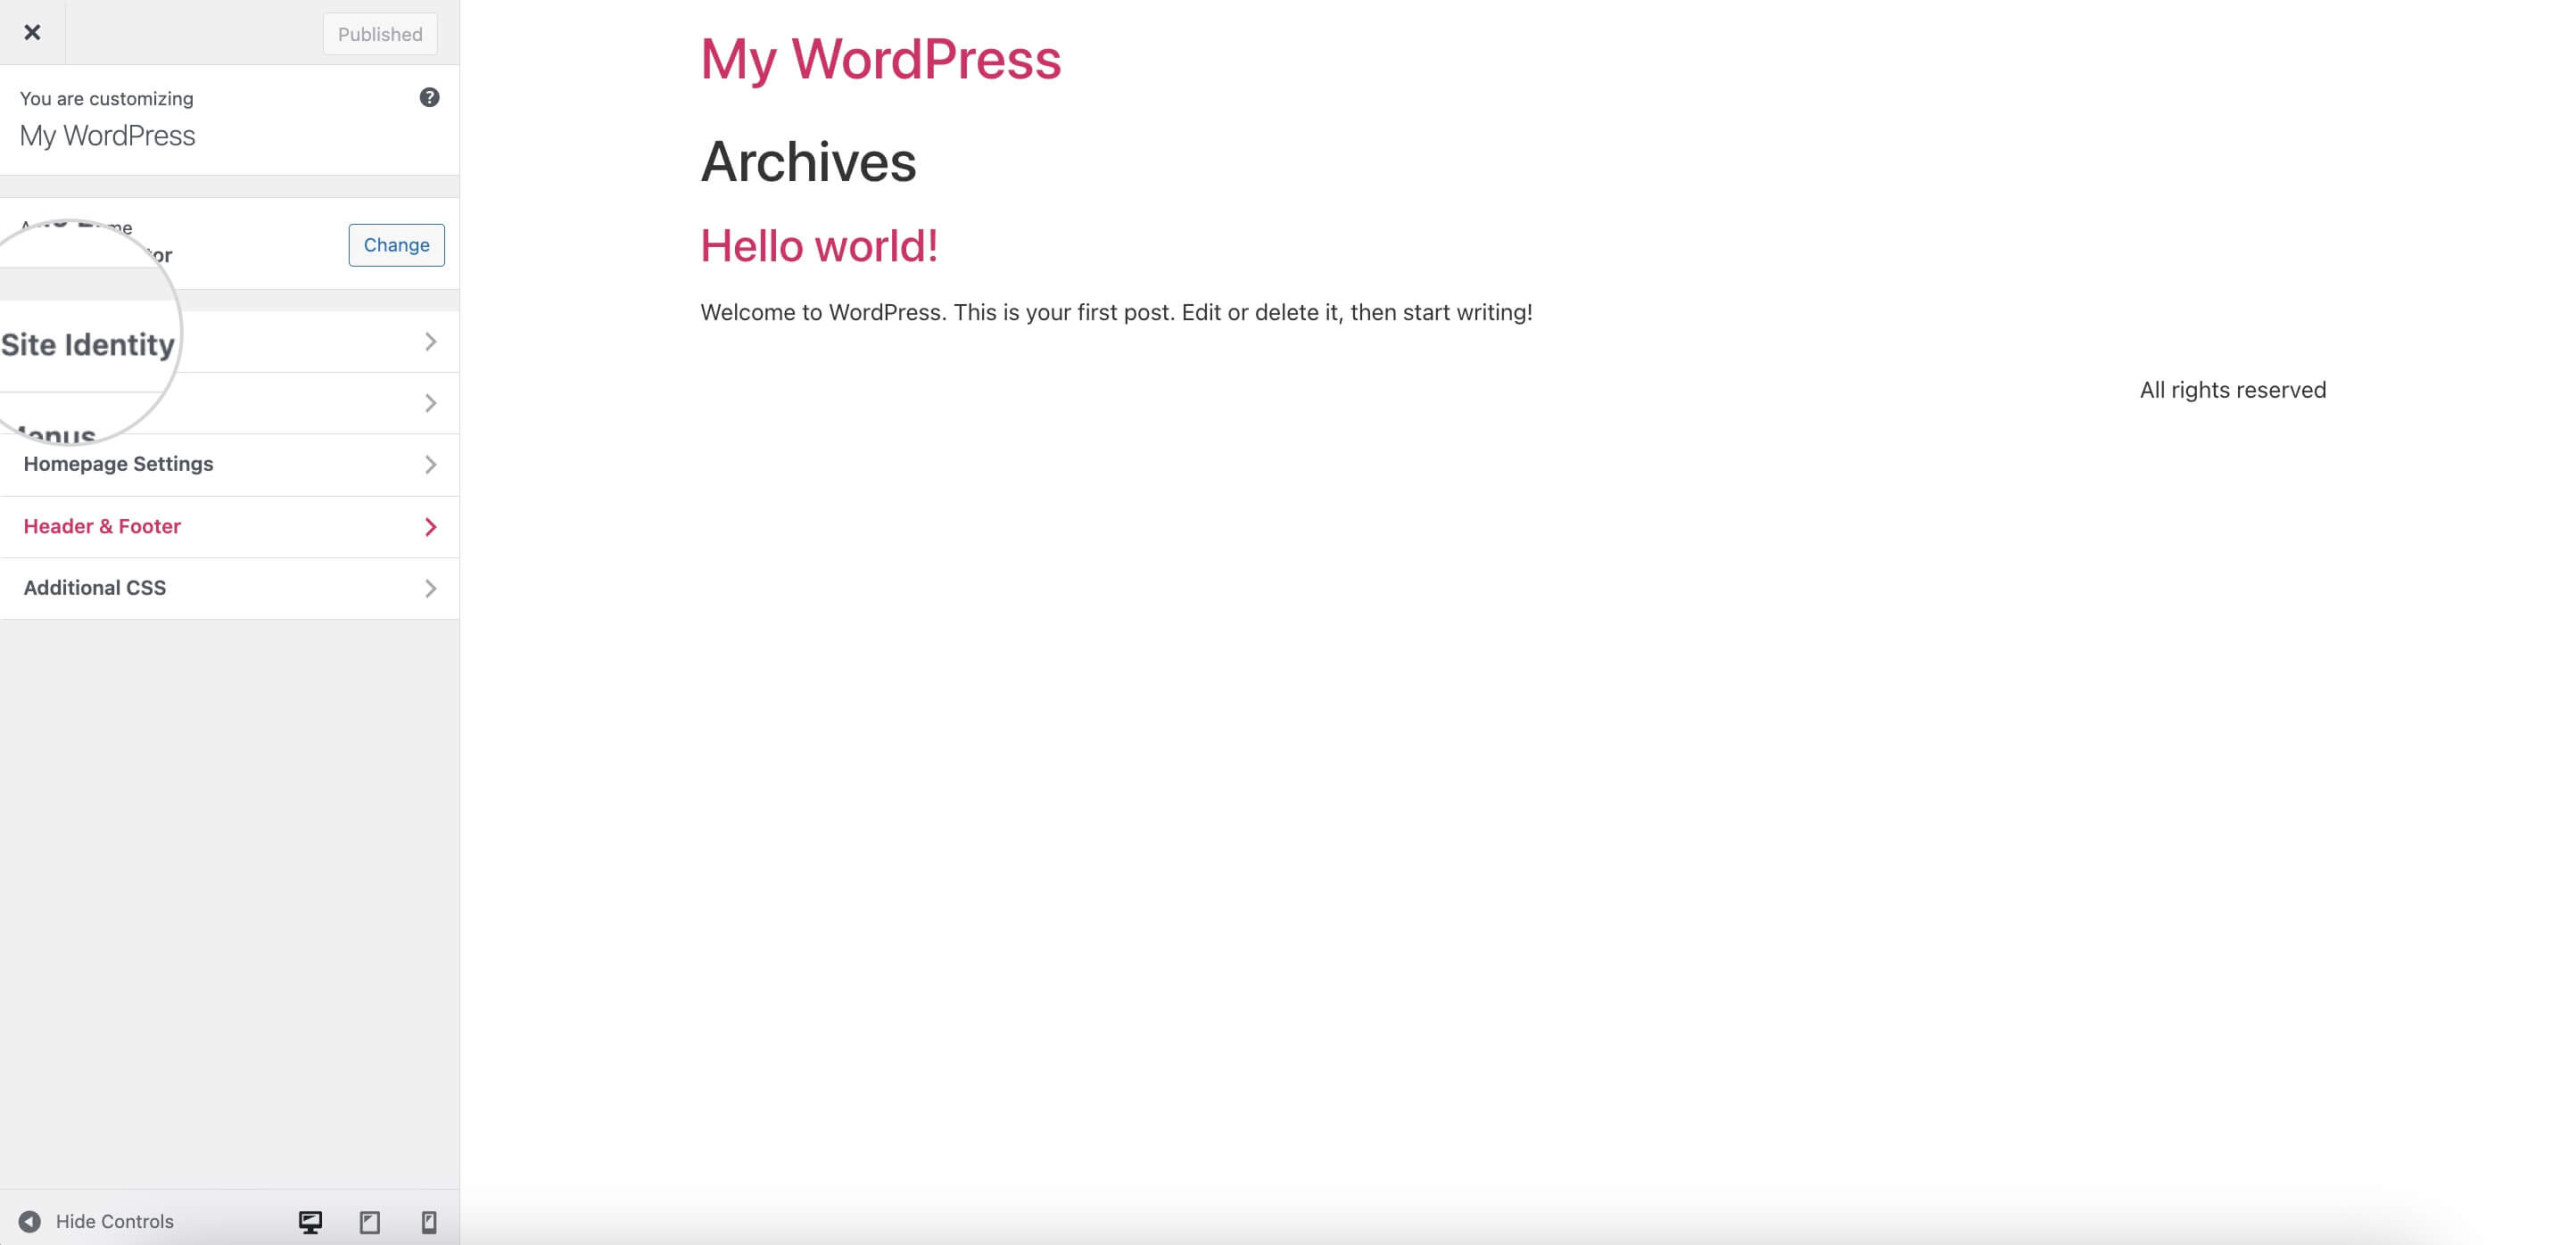This screenshot has width=2560, height=1245.
Task: Toggle Hide Controls at bottom
Action: 95,1221
